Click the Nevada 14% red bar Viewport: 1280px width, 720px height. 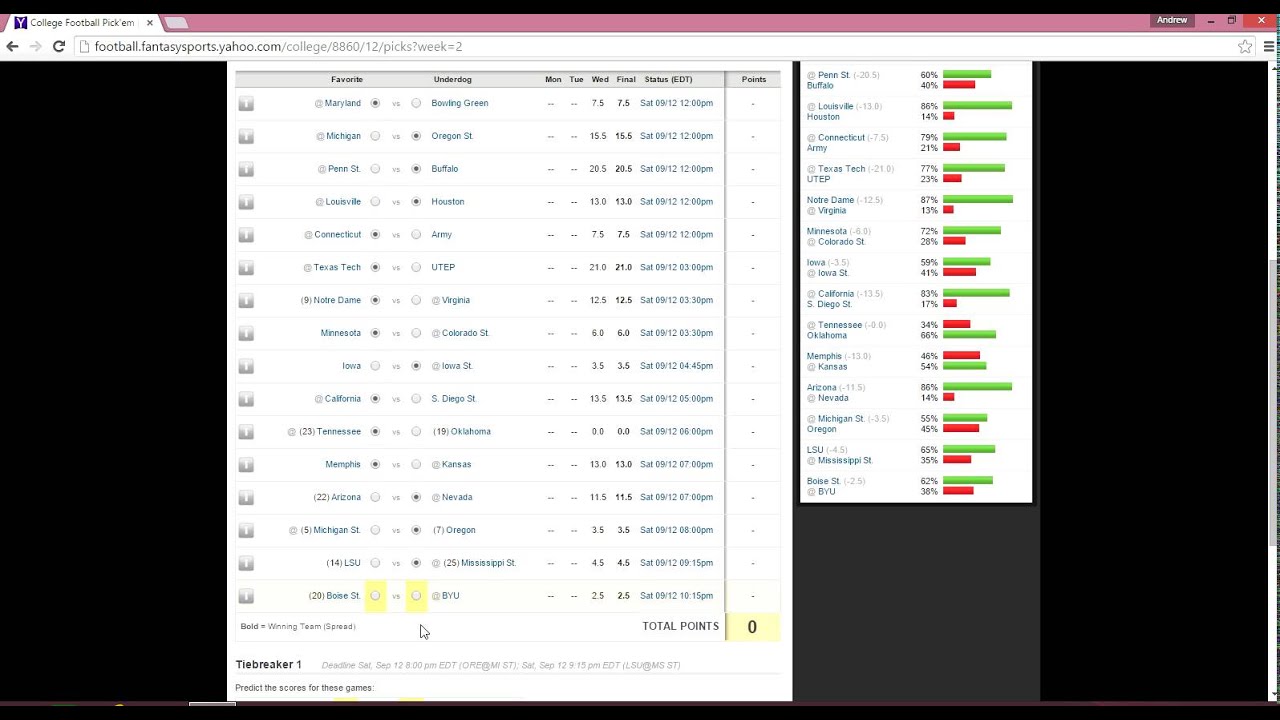click(948, 397)
